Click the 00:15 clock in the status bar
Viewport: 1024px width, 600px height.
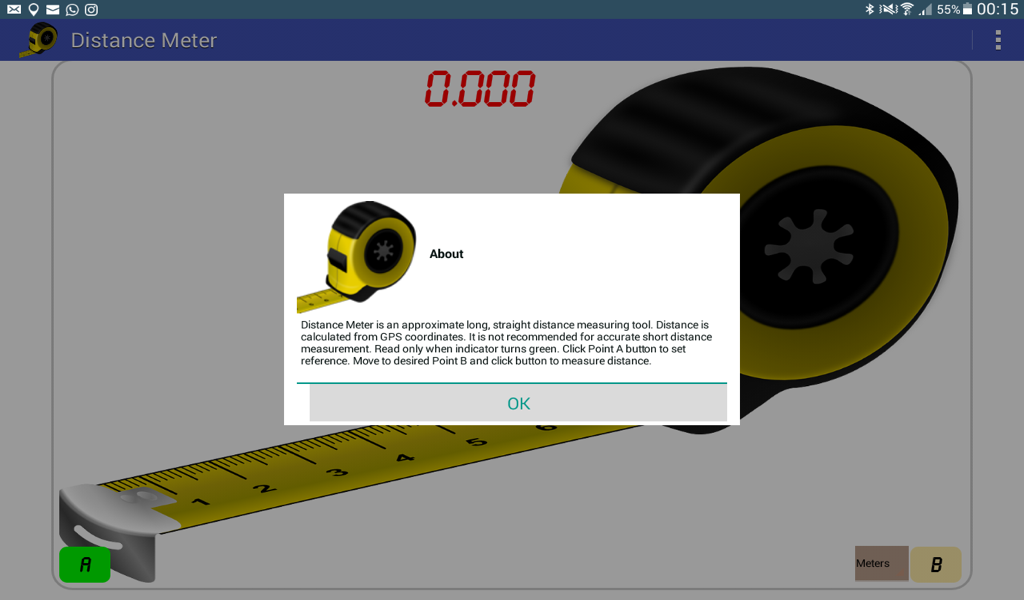997,10
